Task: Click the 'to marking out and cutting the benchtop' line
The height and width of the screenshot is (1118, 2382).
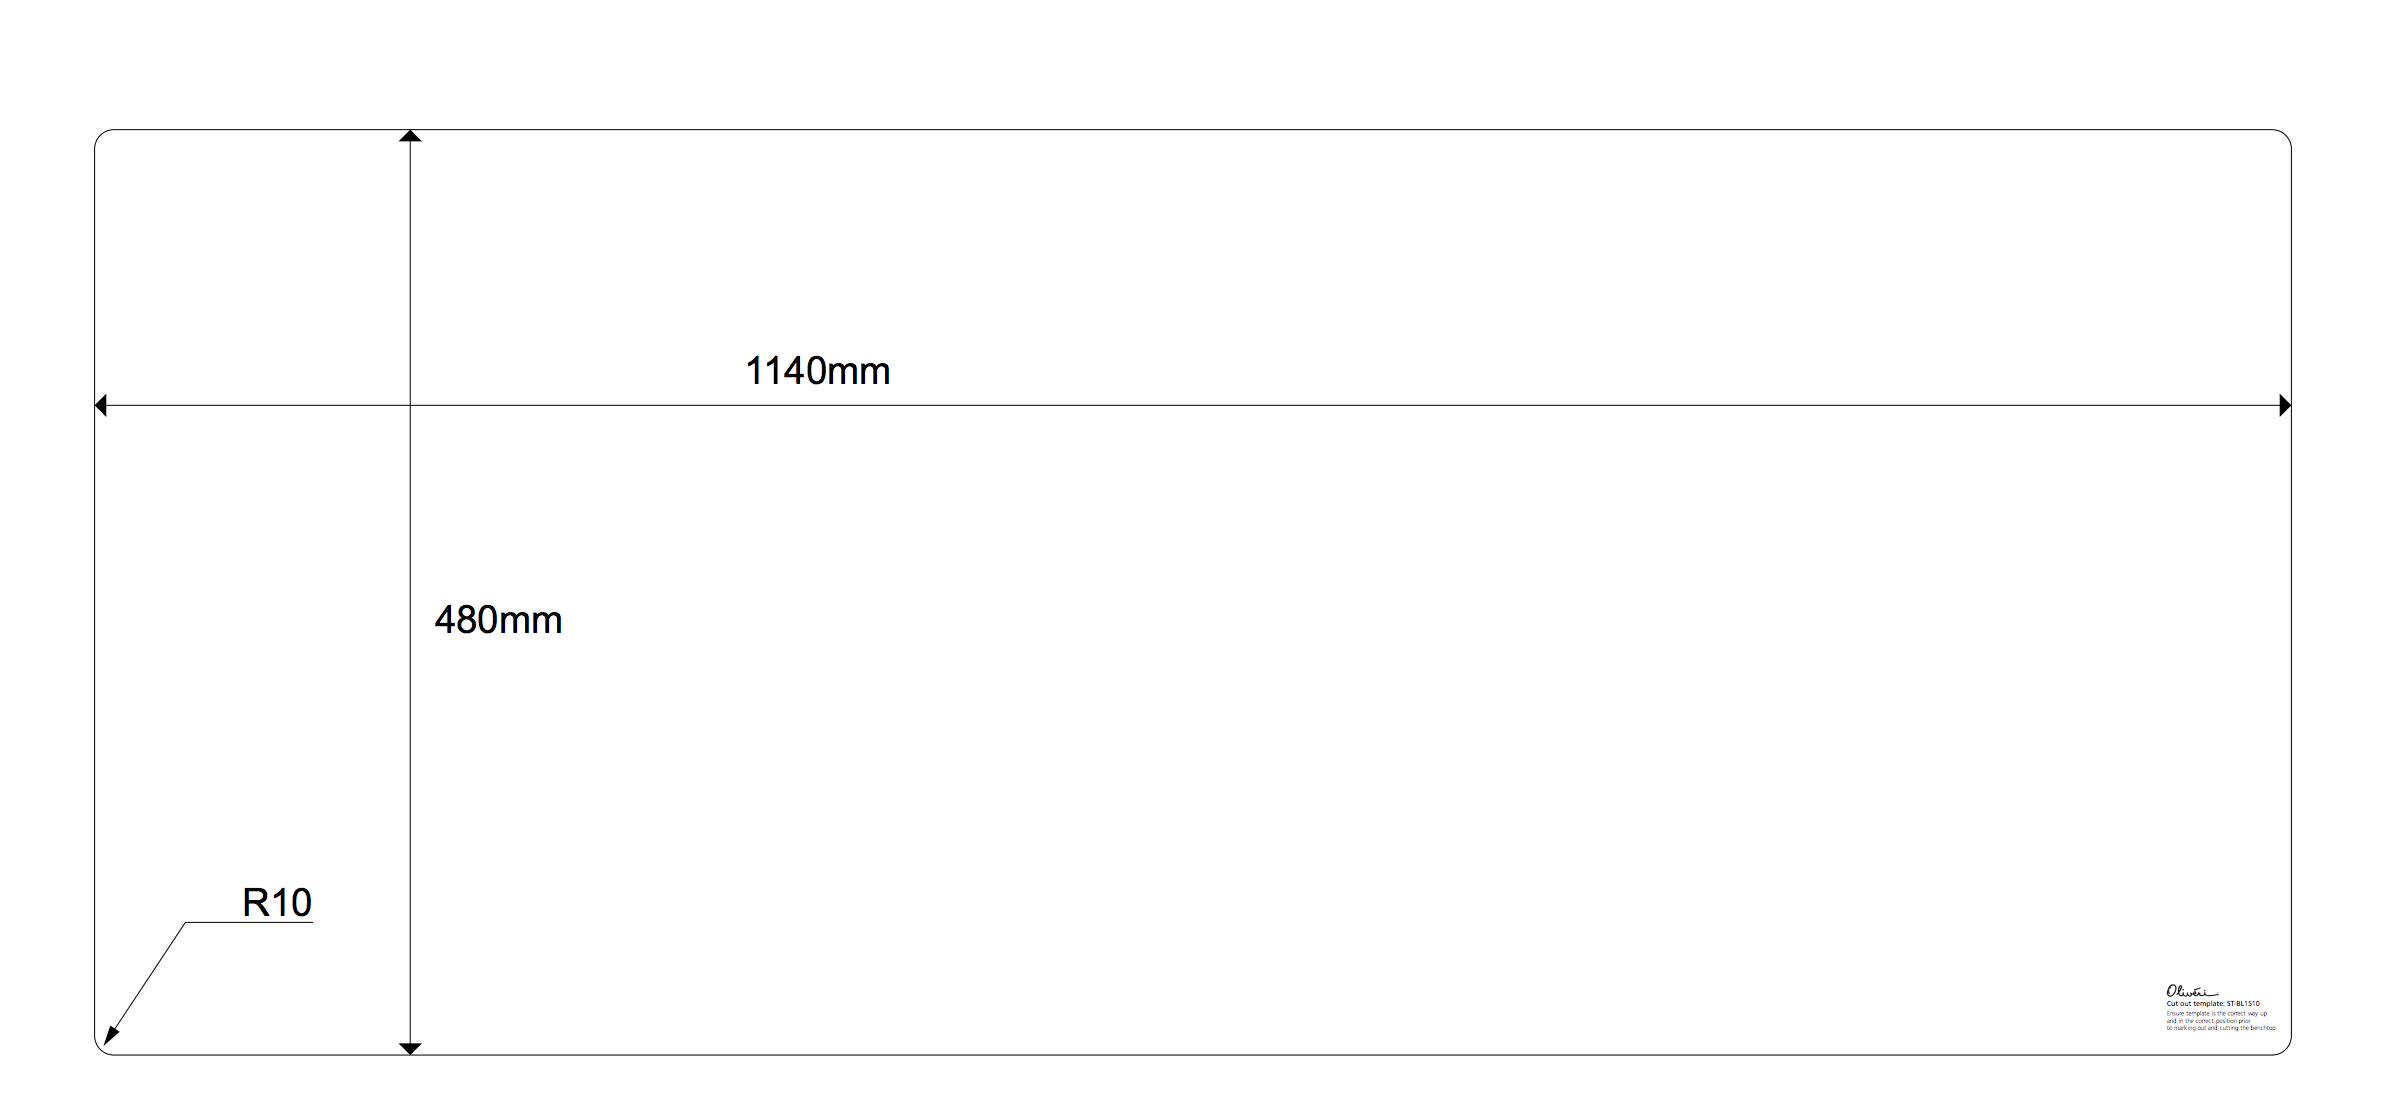Action: (2220, 1028)
